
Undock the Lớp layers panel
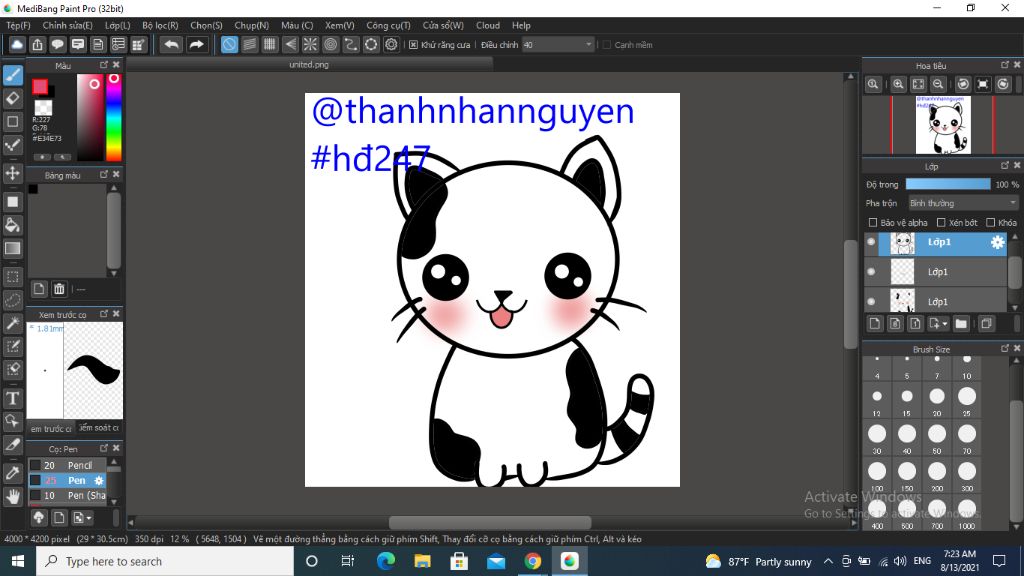(1004, 166)
